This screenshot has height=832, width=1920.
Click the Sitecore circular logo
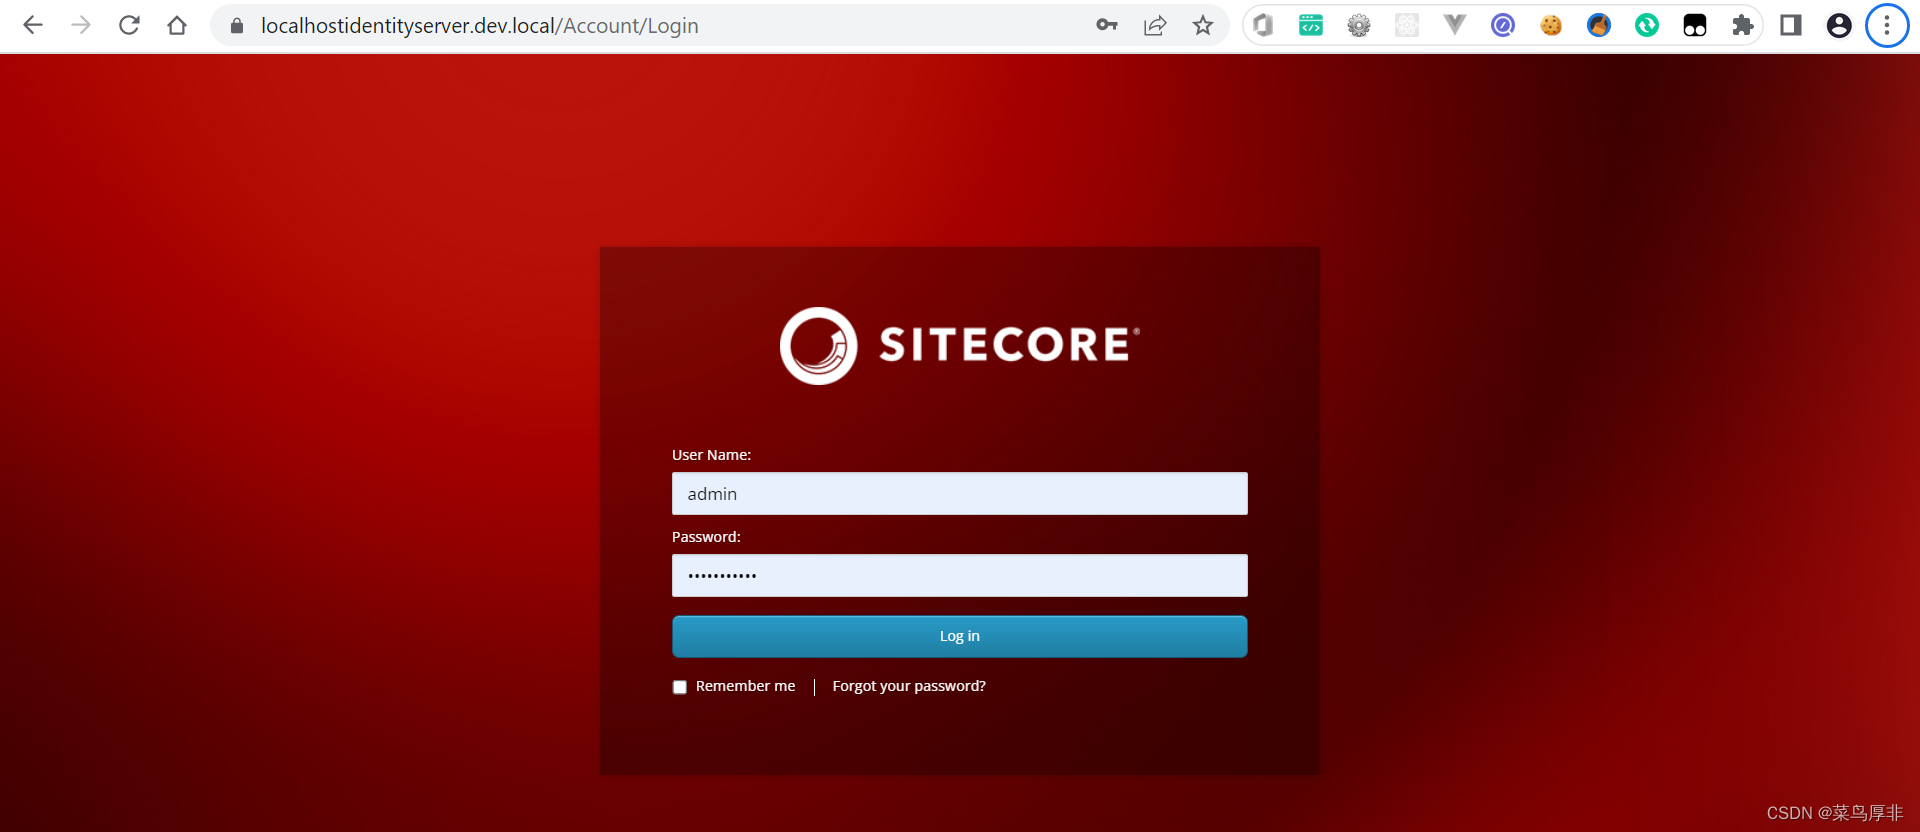[x=819, y=346]
